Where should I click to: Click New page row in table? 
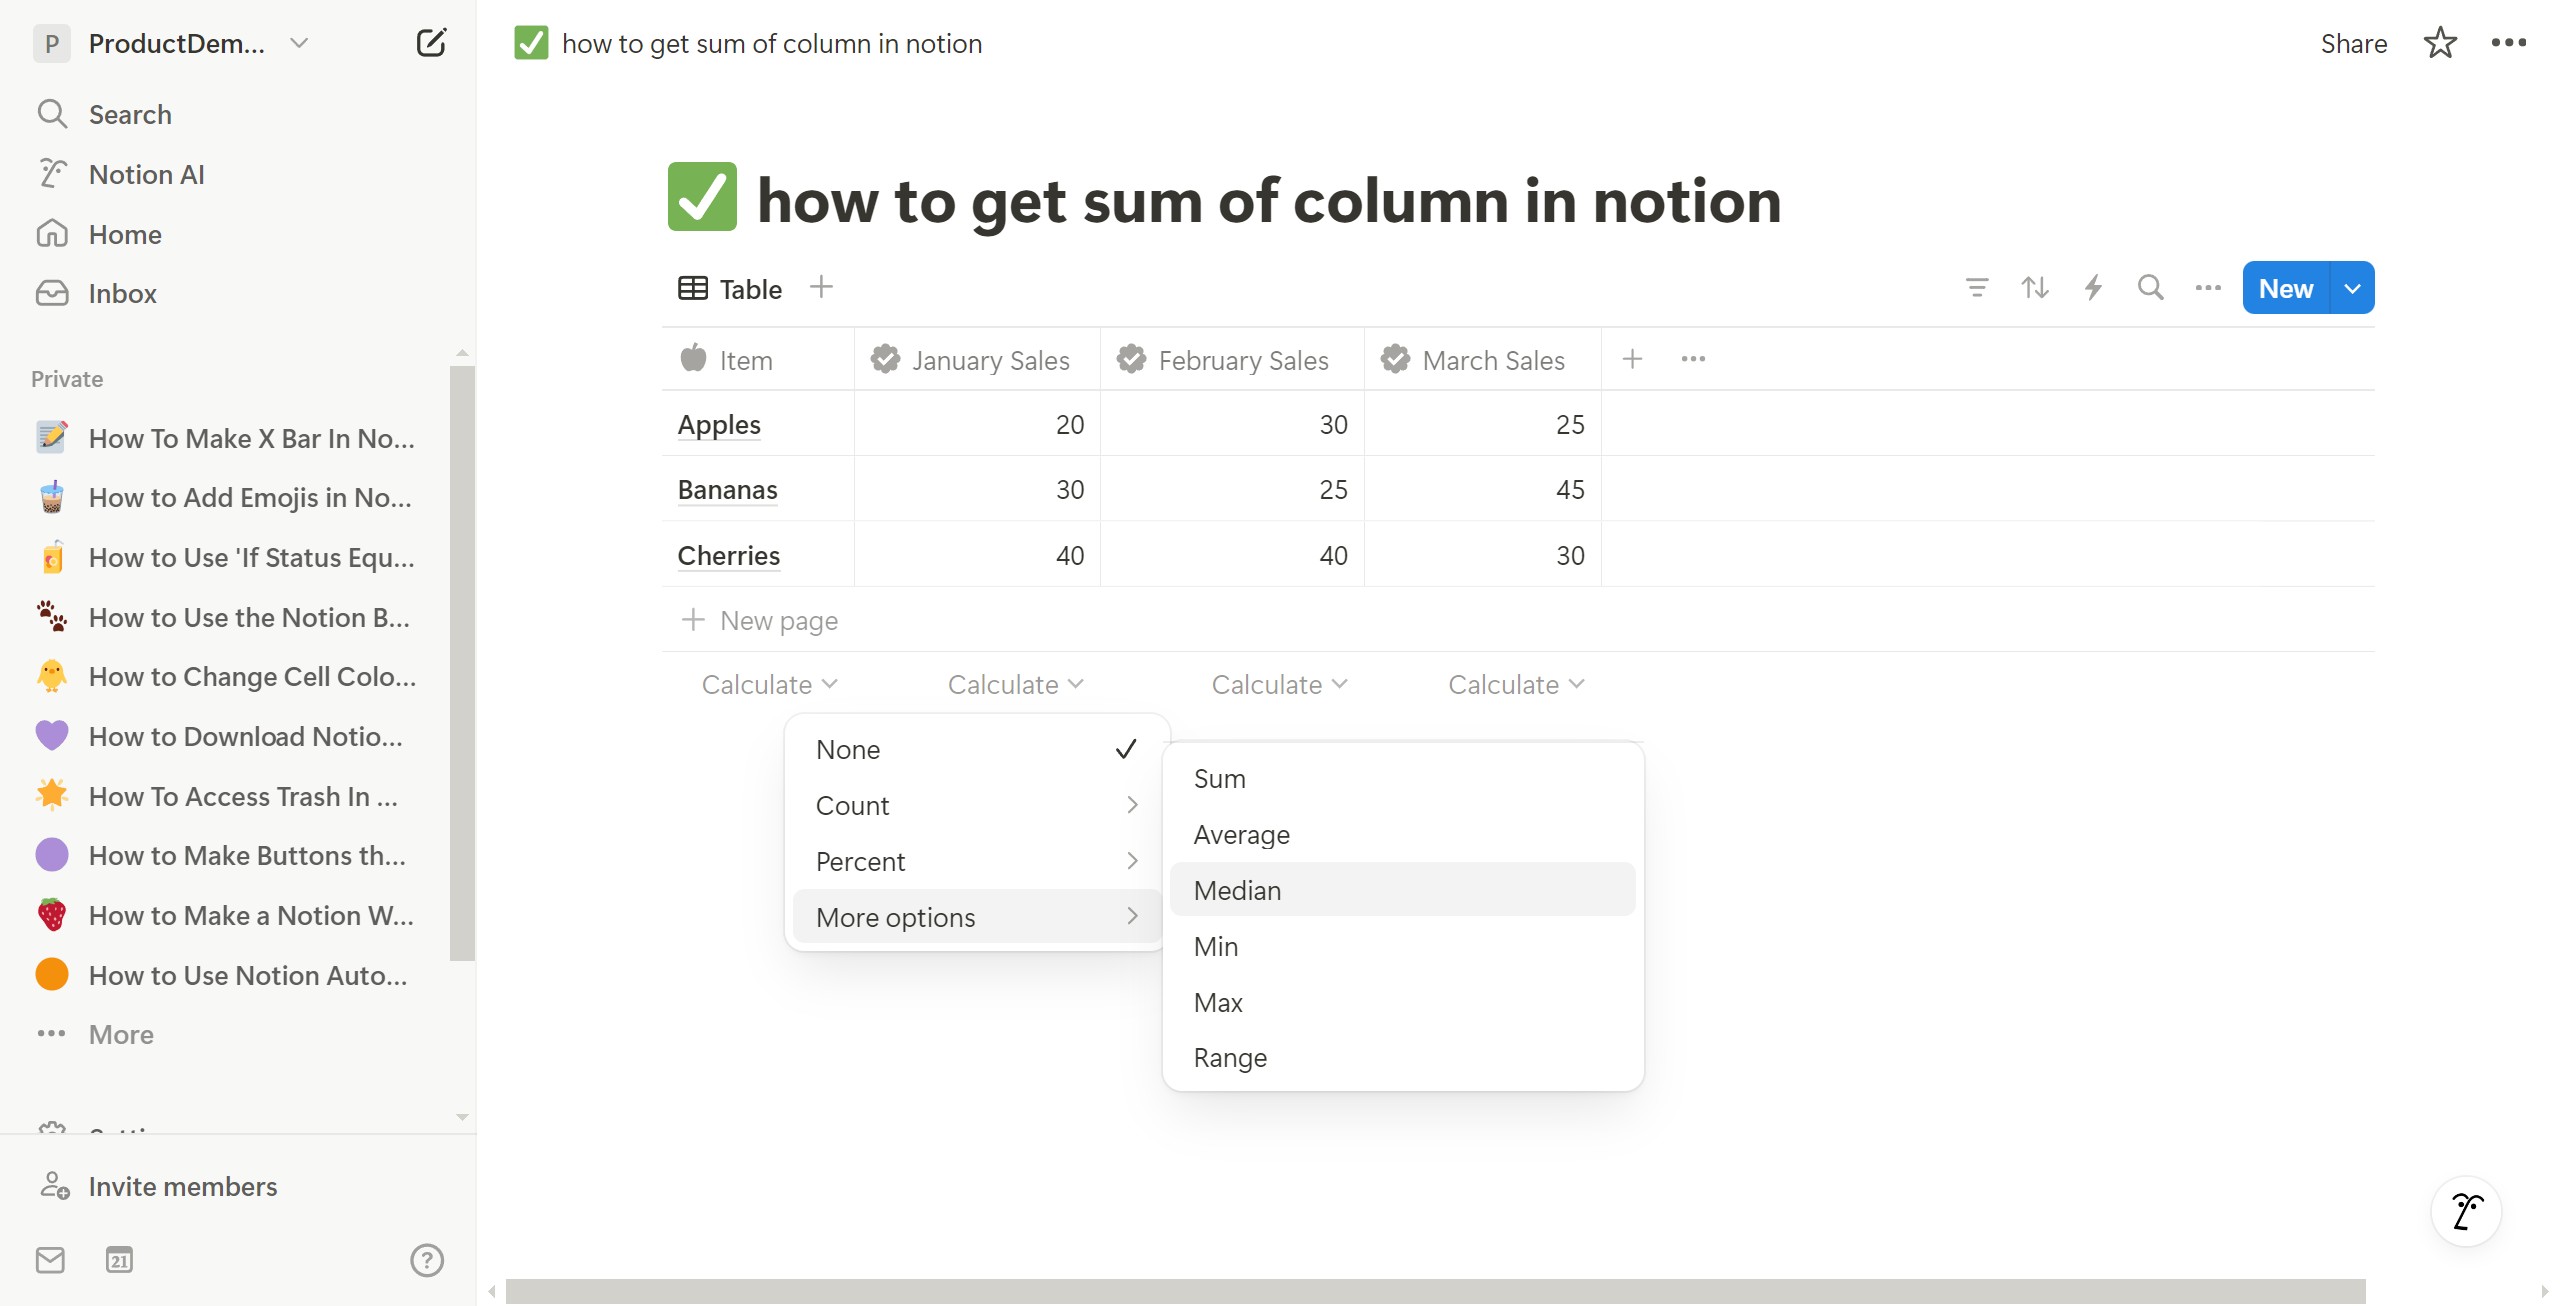pos(1518,620)
